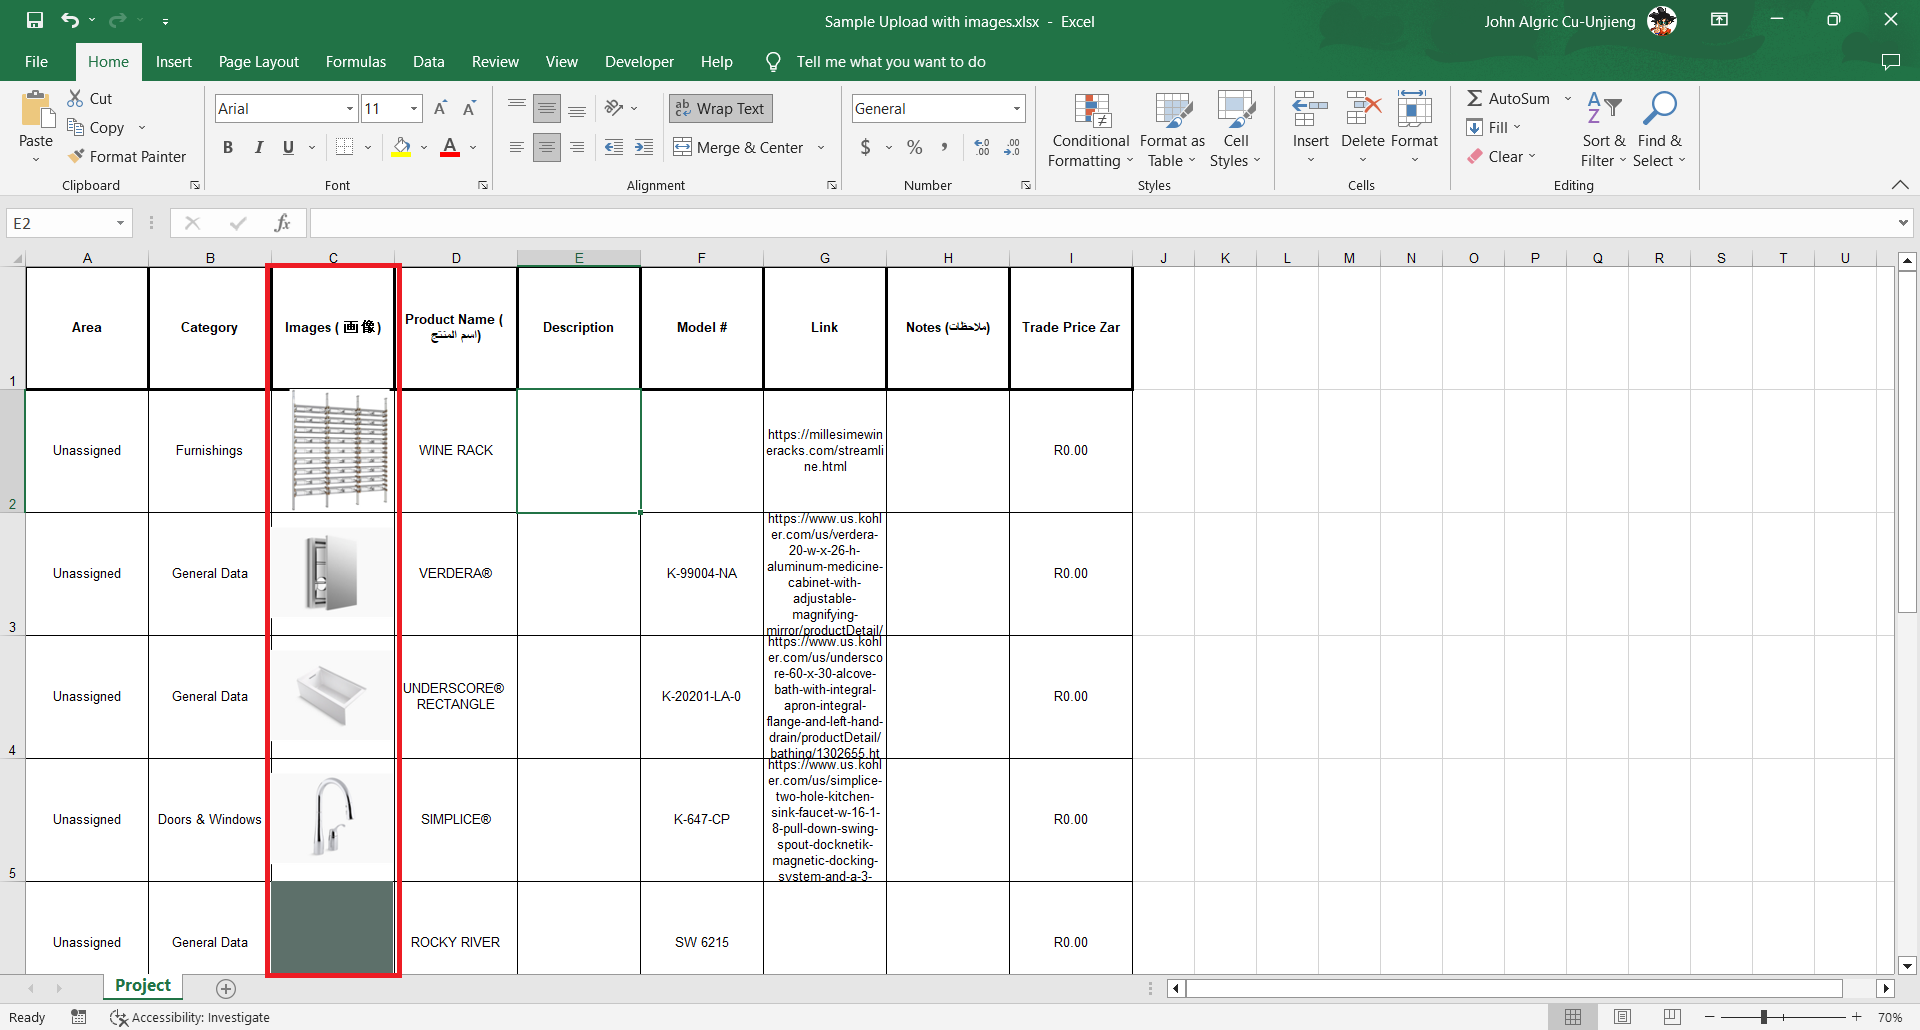Switch to the Formulas tab
This screenshot has height=1030, width=1920.
click(355, 61)
